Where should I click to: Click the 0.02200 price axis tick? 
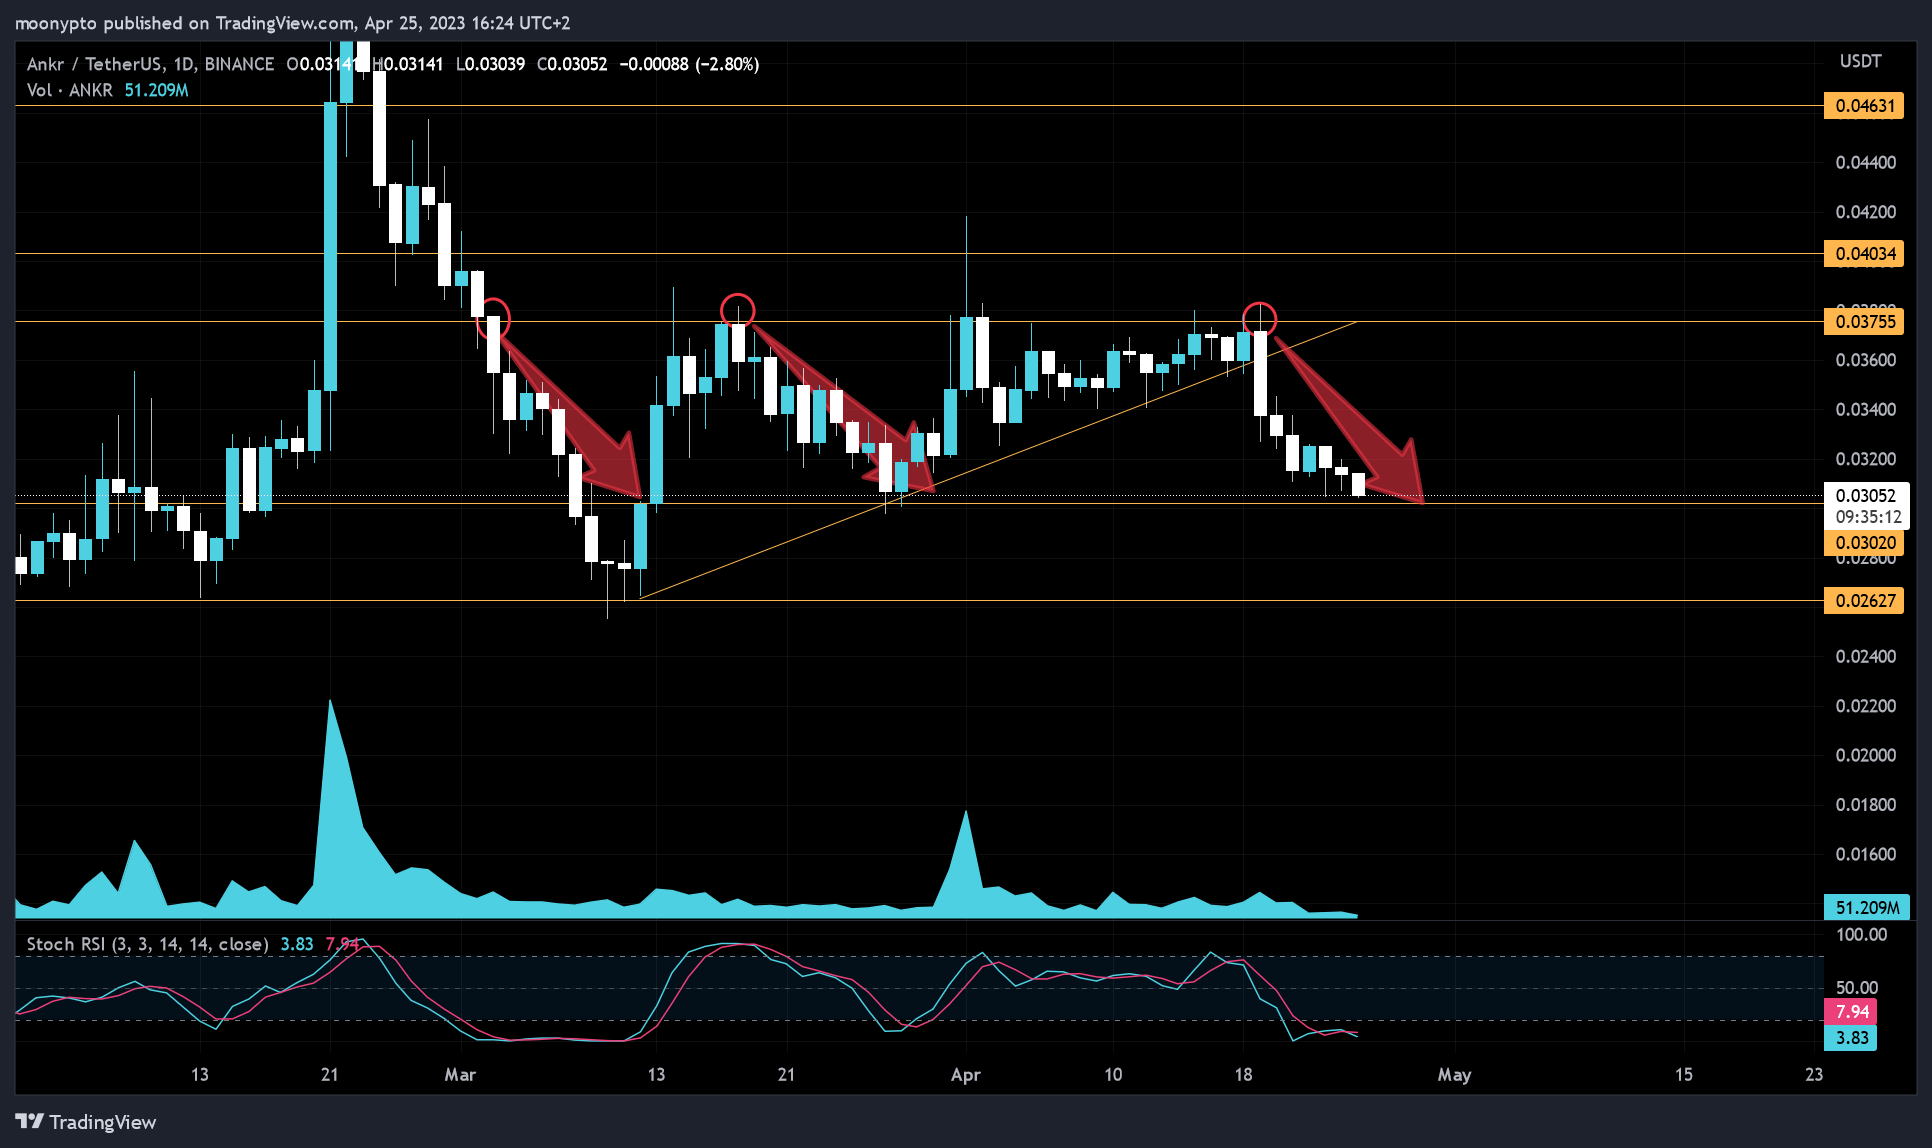1865,706
